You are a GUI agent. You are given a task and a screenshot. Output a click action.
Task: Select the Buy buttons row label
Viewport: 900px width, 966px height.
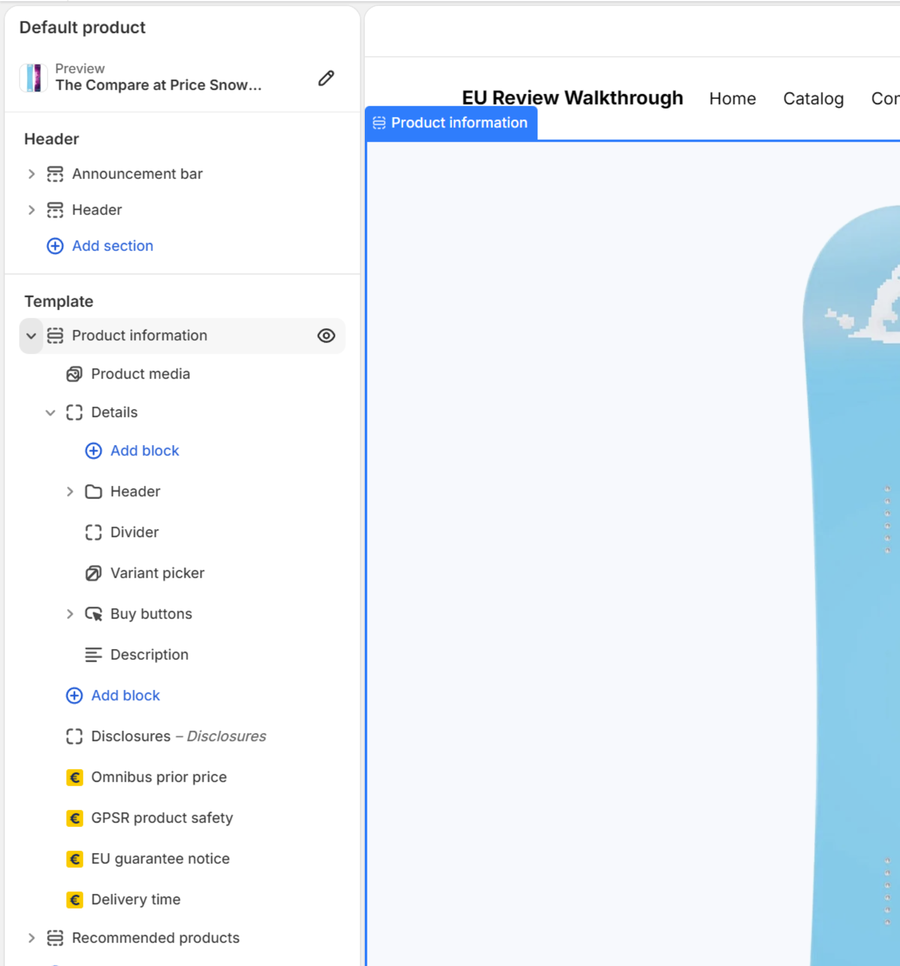[x=151, y=614]
